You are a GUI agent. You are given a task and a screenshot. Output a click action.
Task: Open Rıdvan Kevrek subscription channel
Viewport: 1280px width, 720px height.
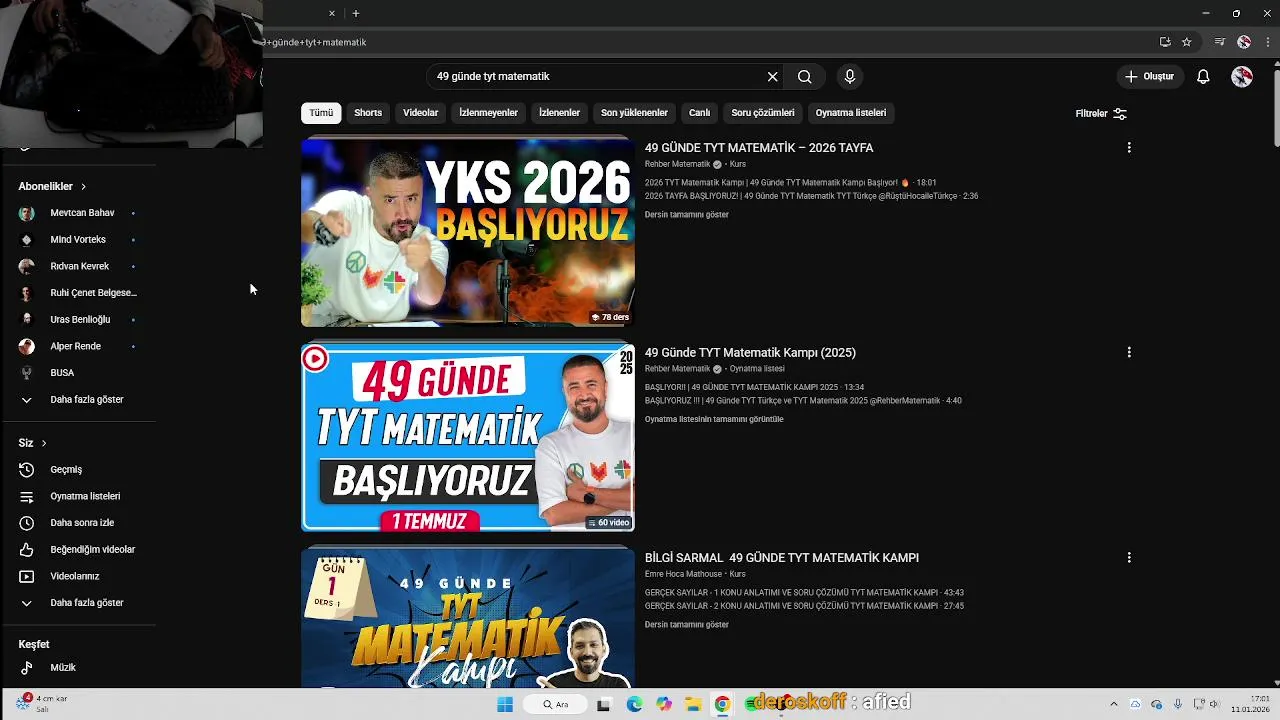coord(78,266)
